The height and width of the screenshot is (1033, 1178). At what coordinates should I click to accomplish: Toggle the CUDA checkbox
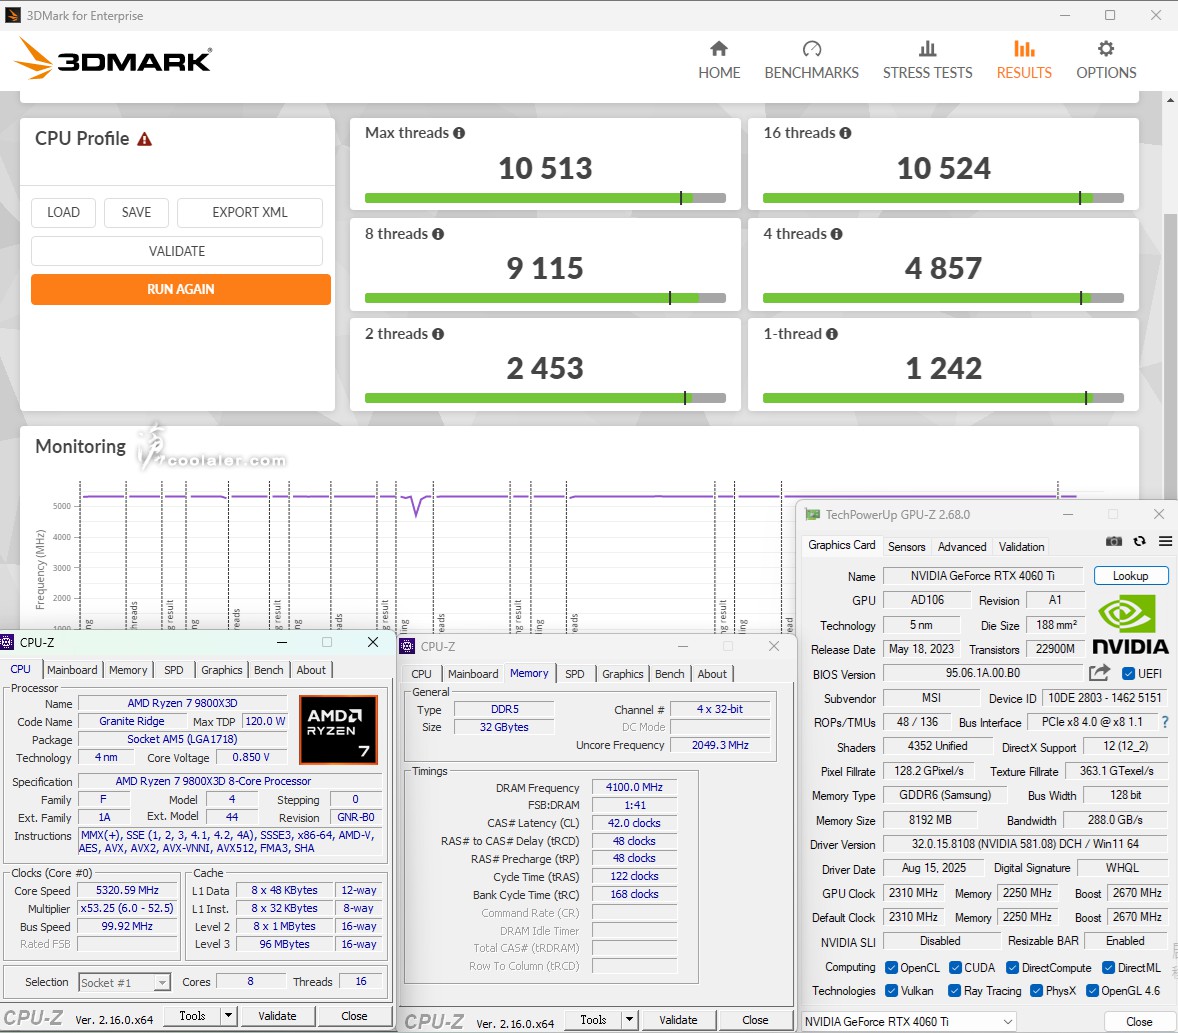[x=956, y=968]
